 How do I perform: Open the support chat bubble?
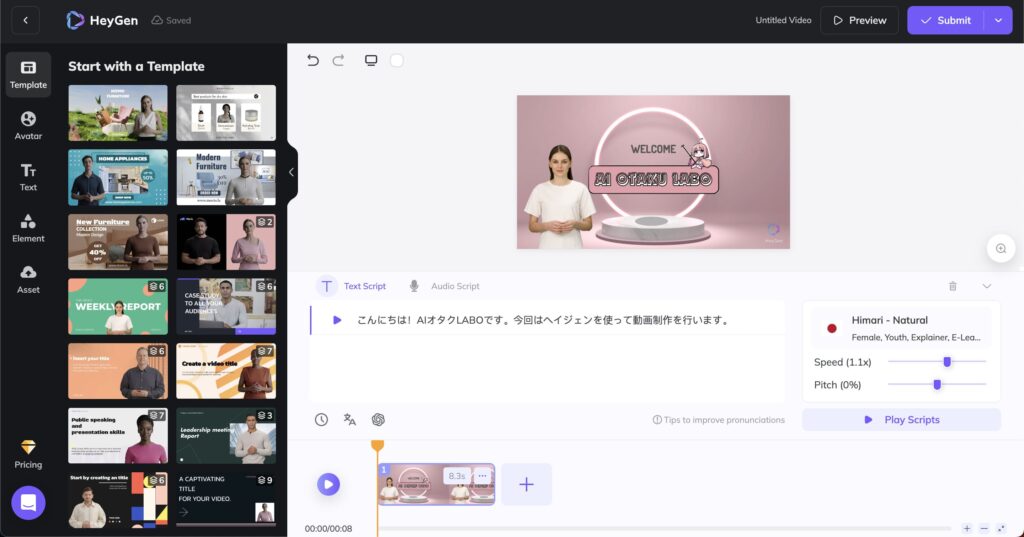click(28, 502)
